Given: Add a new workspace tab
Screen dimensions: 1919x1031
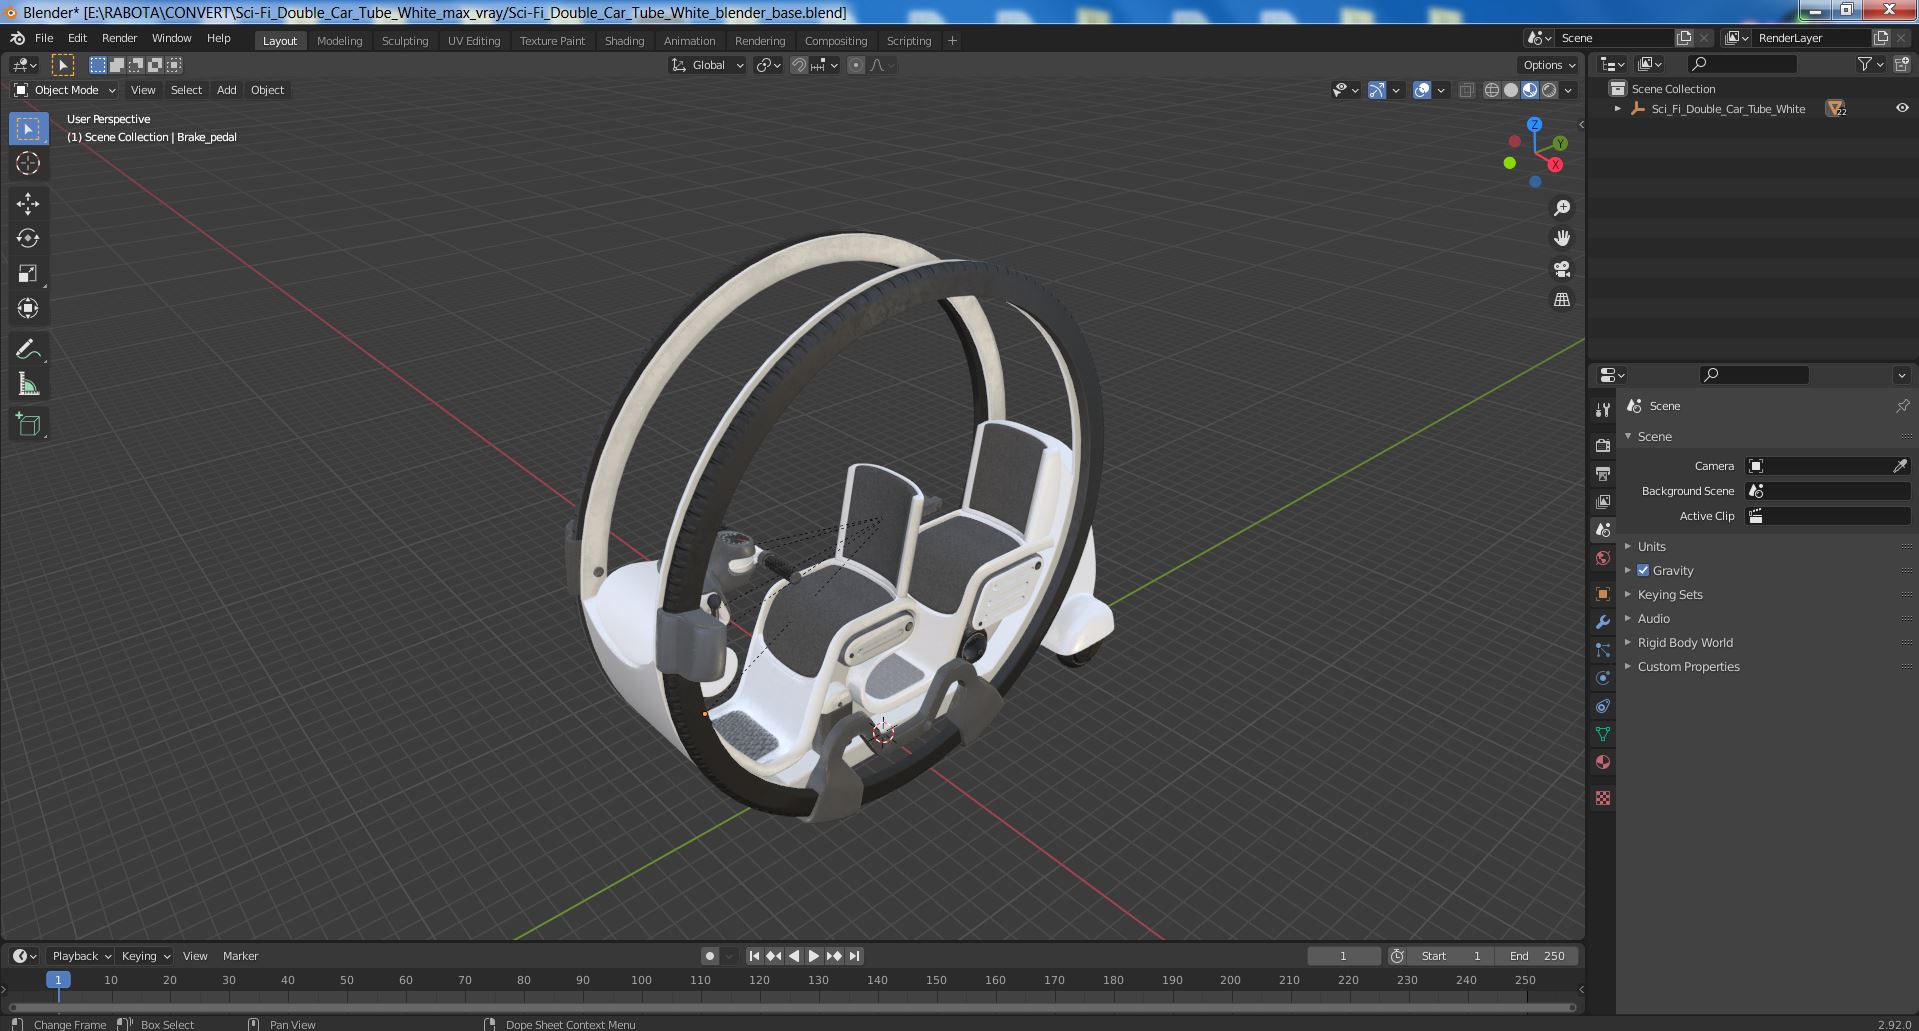Looking at the screenshot, I should point(952,41).
